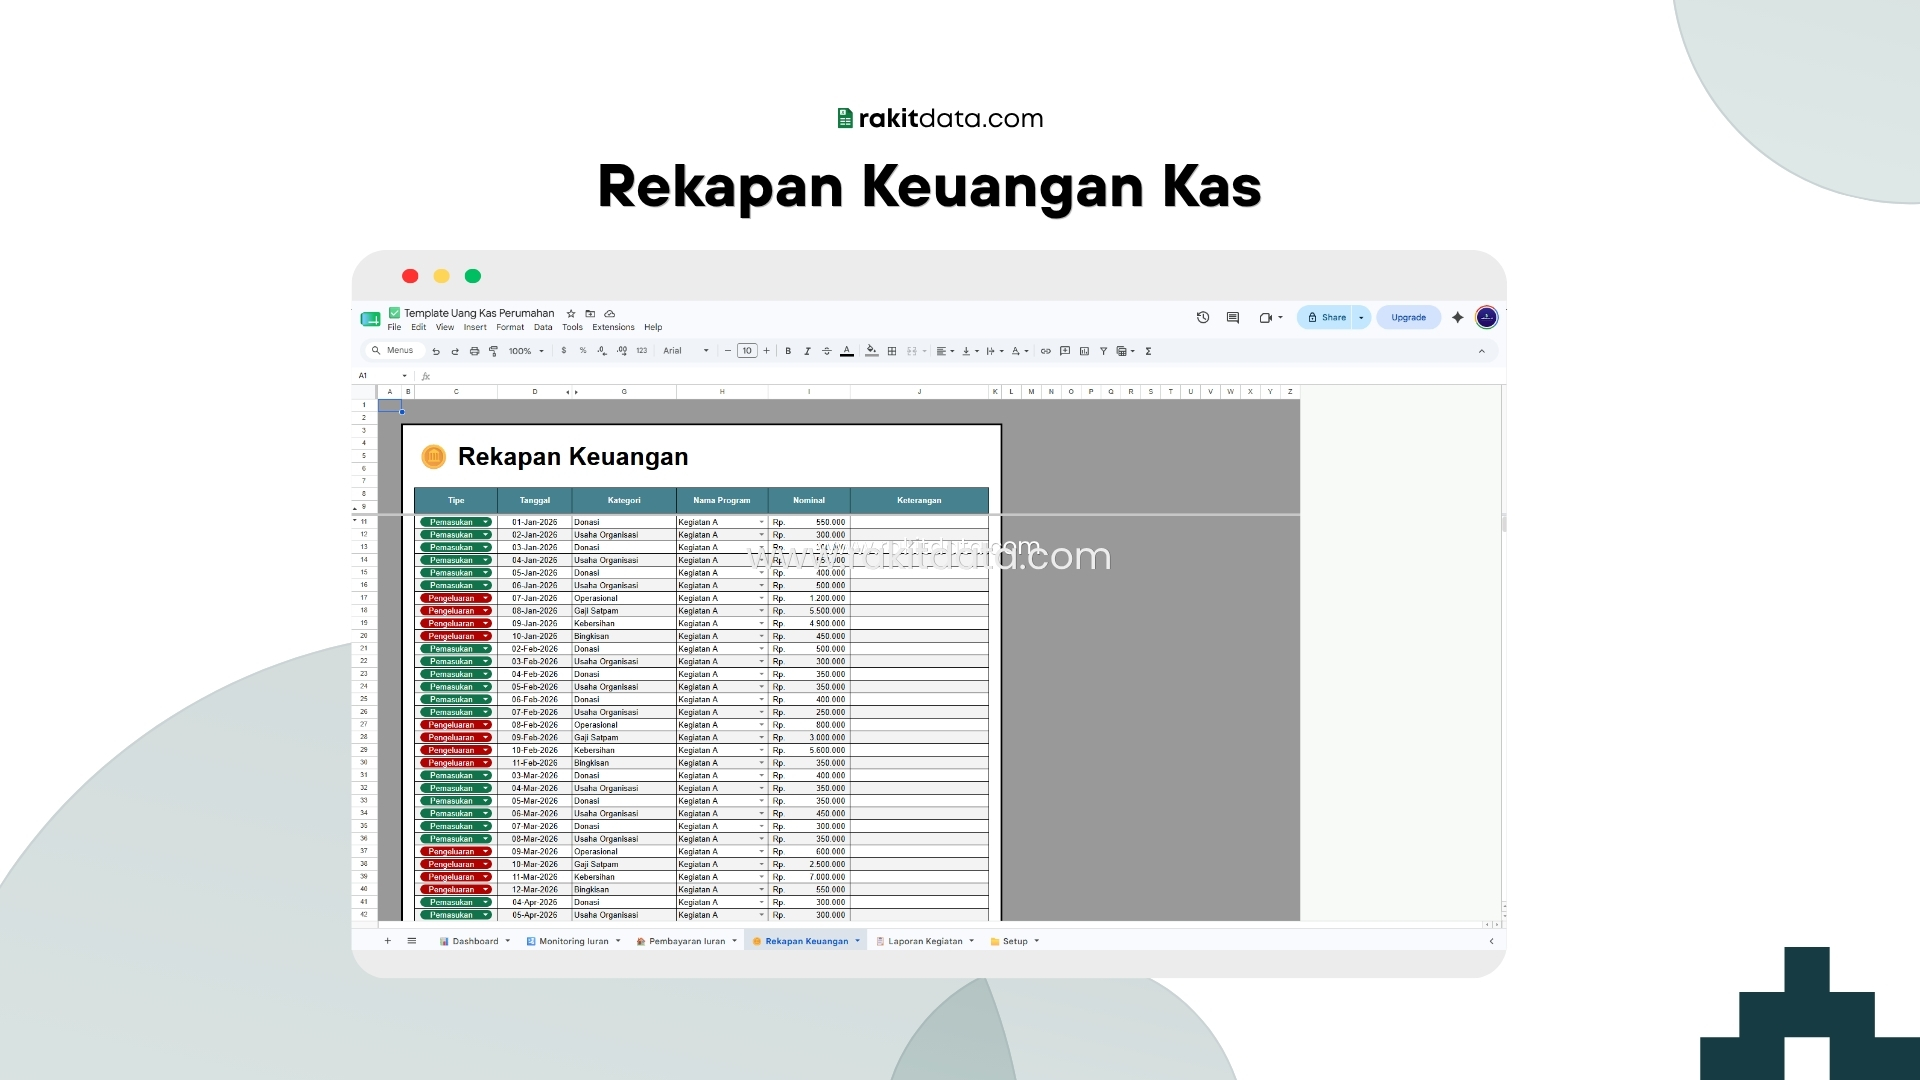Open the filter views dropdown

coord(1126,351)
